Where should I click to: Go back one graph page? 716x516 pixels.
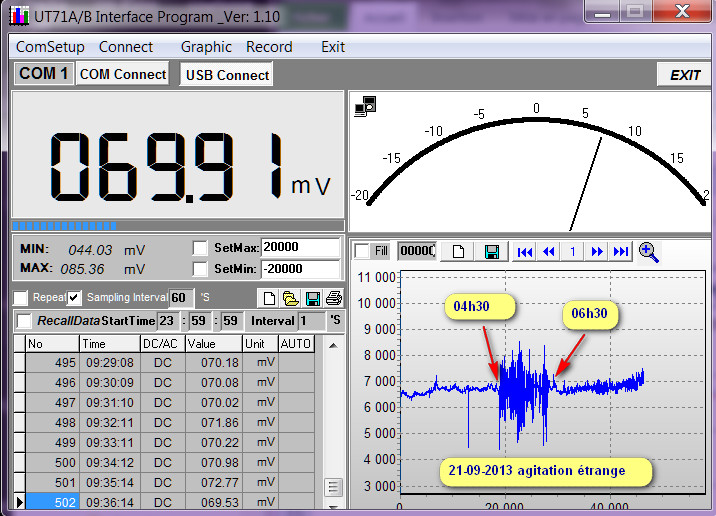tap(548, 252)
